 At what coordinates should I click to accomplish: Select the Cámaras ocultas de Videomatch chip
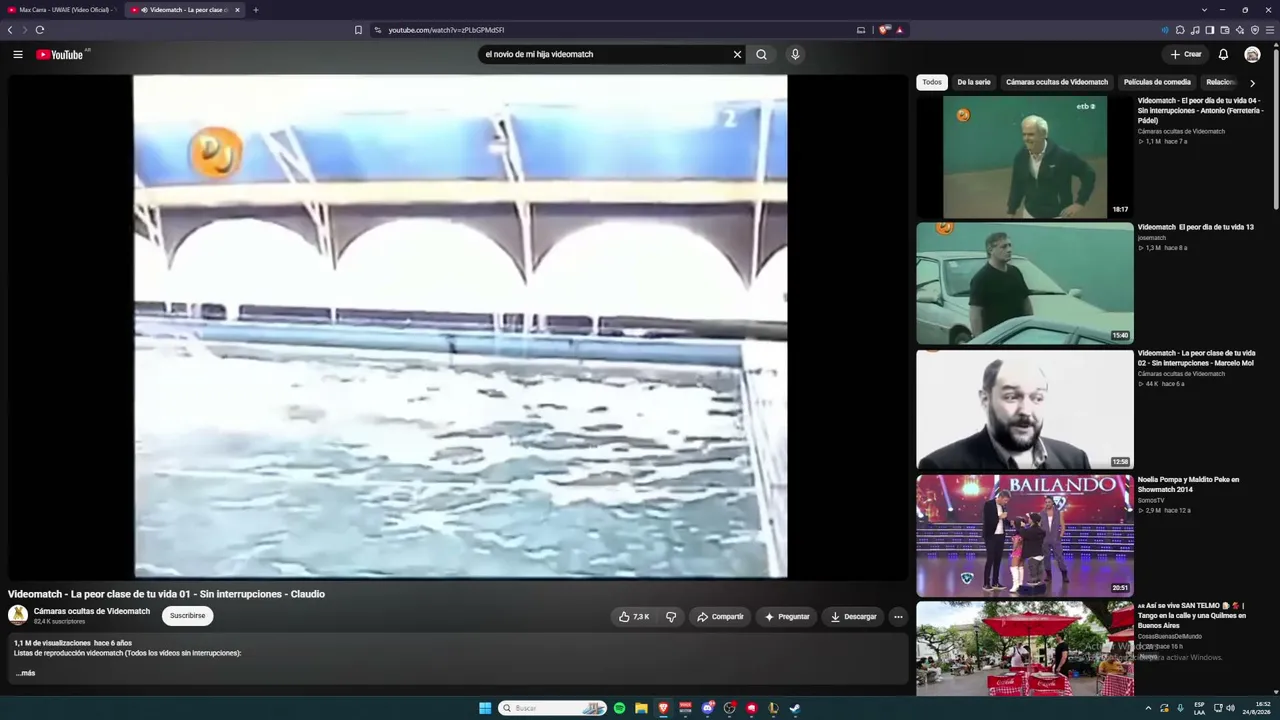coord(1057,82)
